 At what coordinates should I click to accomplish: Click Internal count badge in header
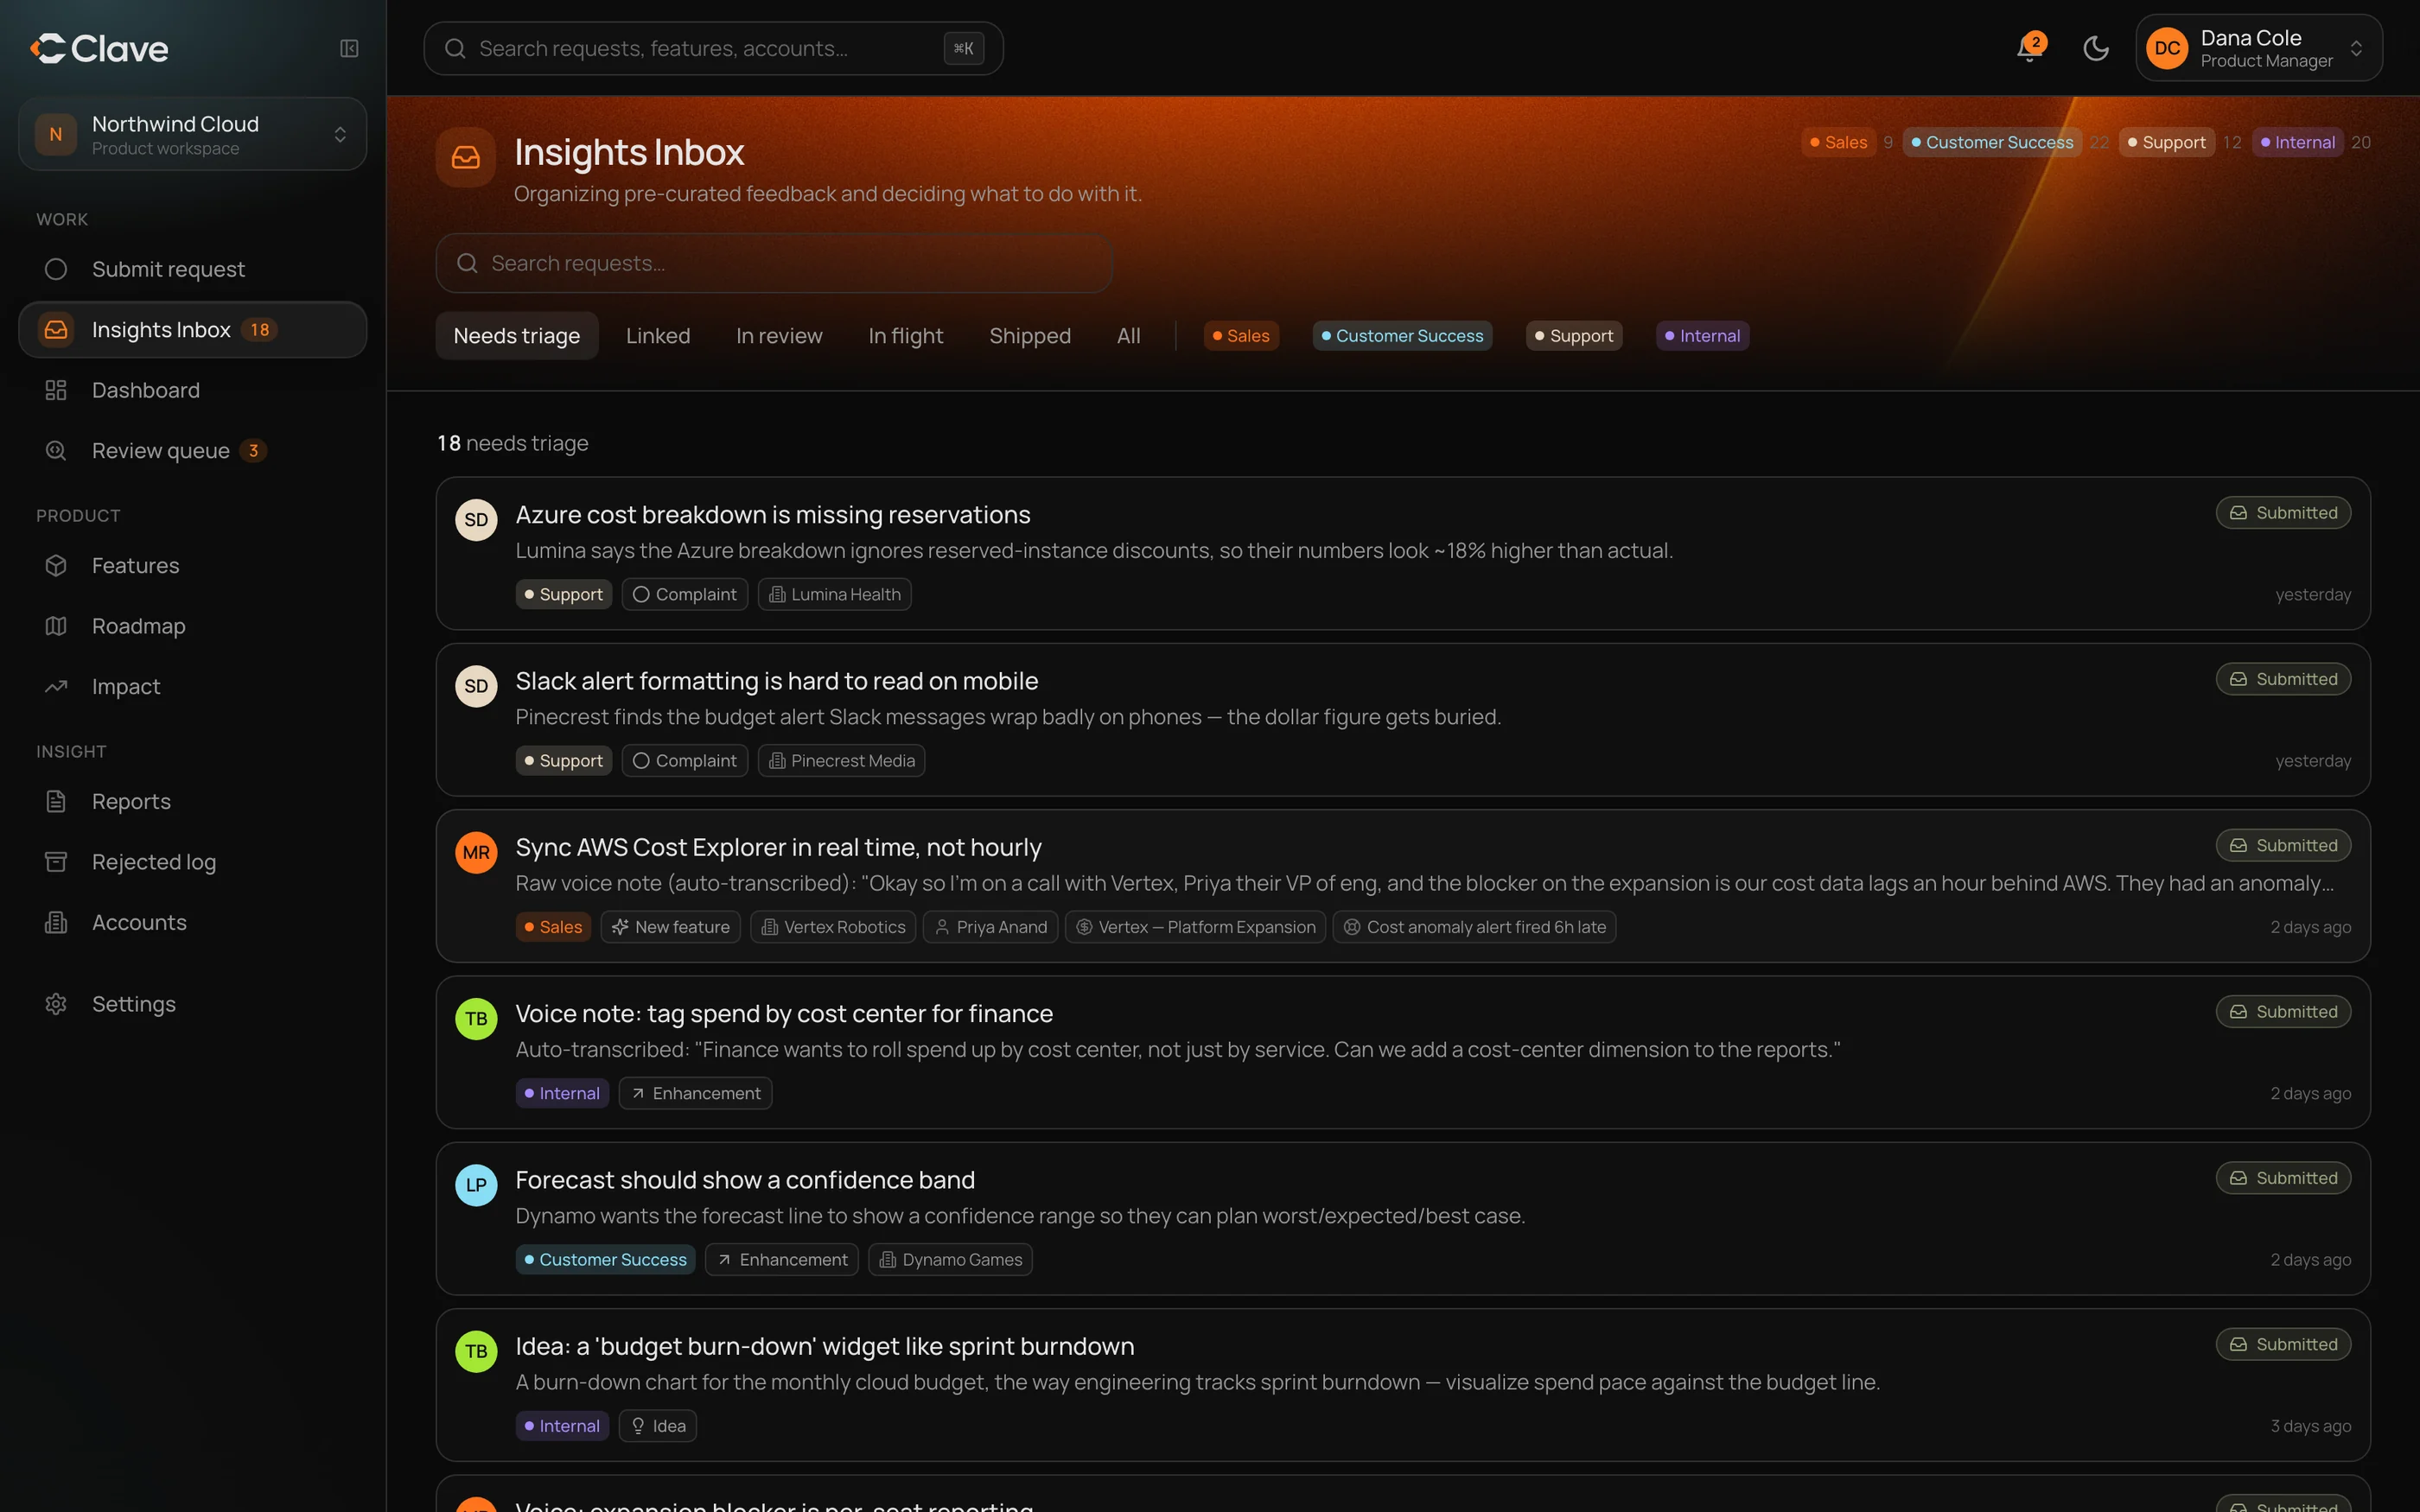(2297, 142)
